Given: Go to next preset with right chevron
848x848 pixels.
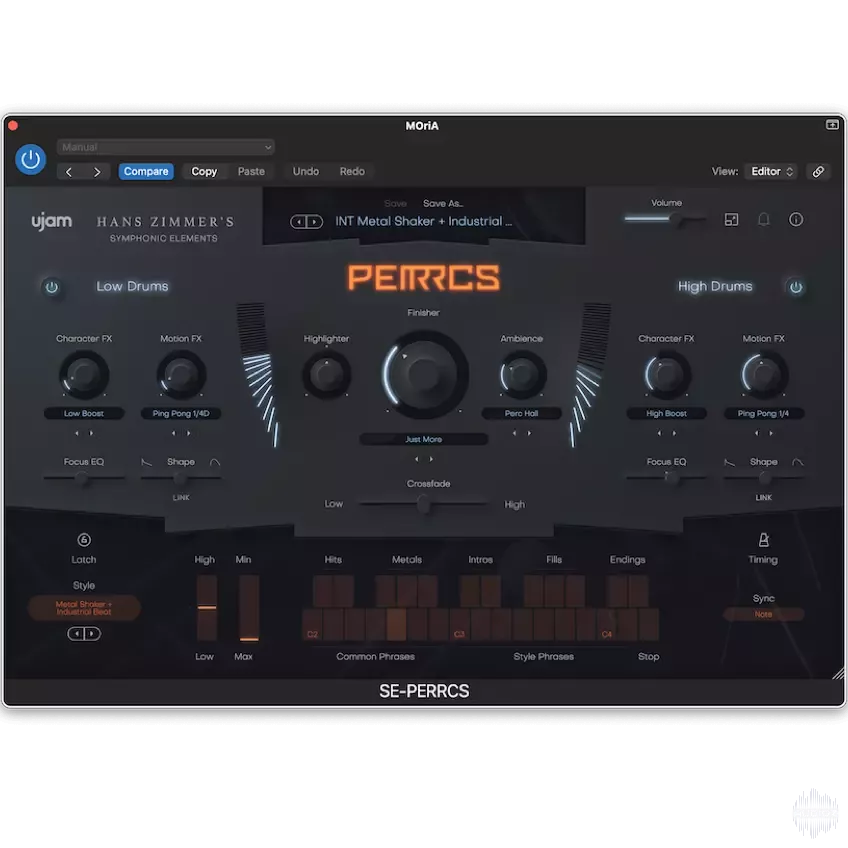Looking at the screenshot, I should (97, 172).
